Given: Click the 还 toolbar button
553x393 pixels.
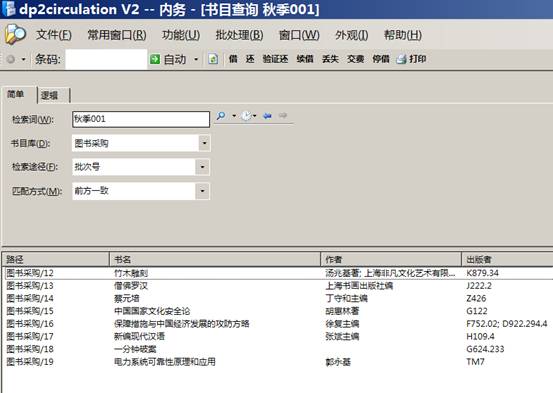Looking at the screenshot, I should tap(250, 59).
